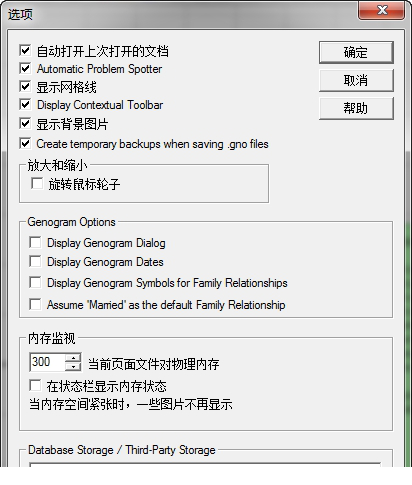Click the 取消 button
Screen dimensions: 412x485
[x=356, y=80]
